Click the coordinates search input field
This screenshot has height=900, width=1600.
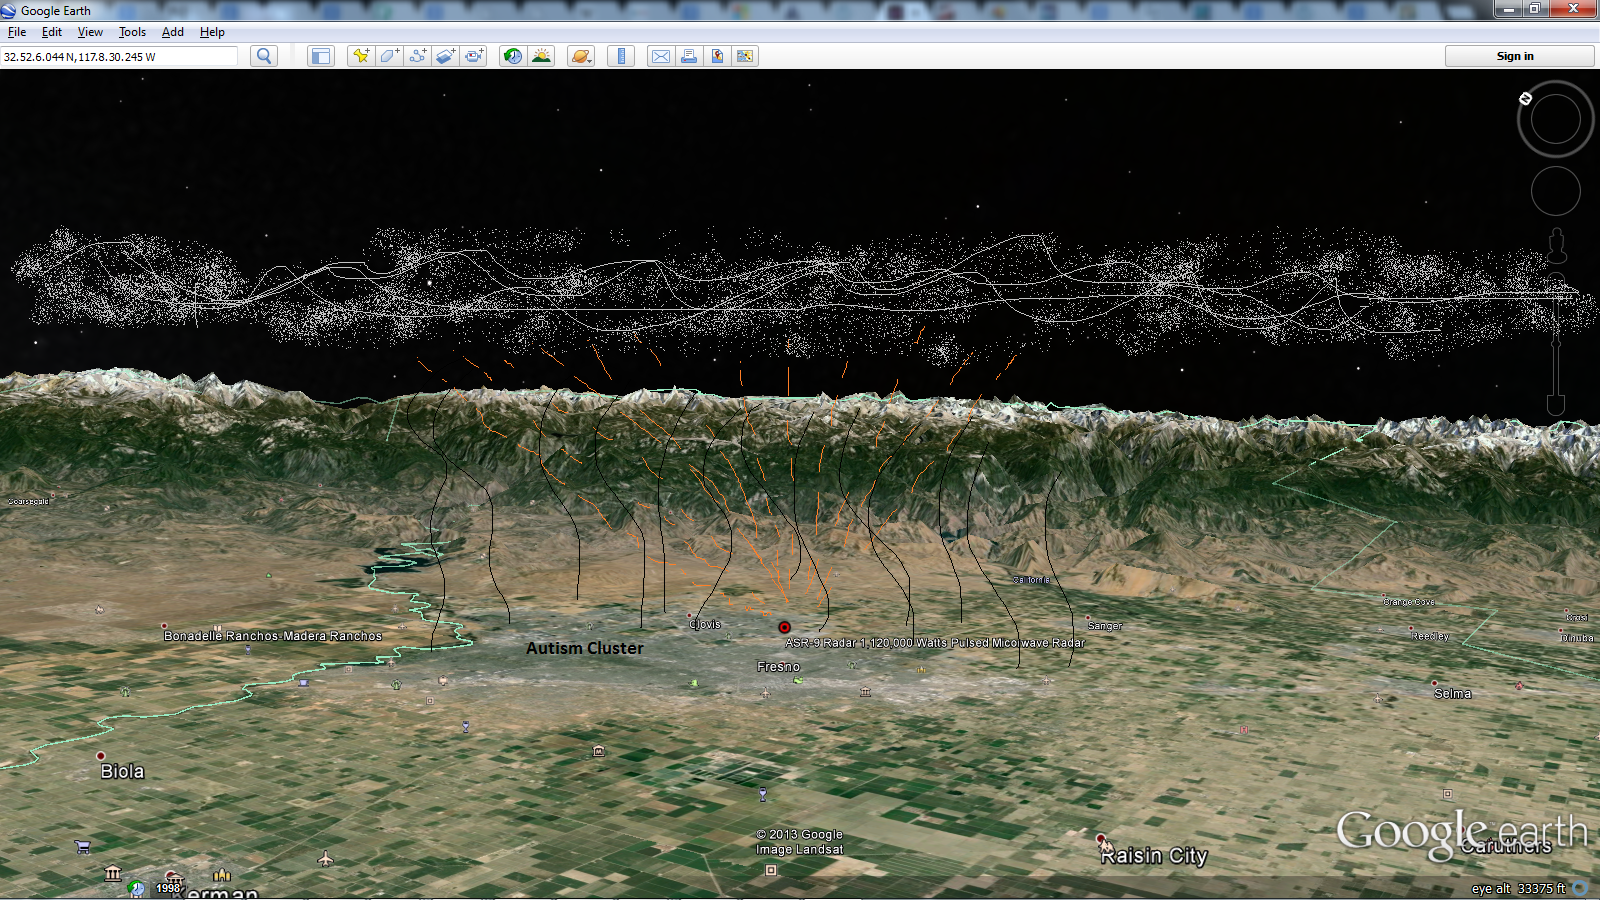tap(118, 57)
